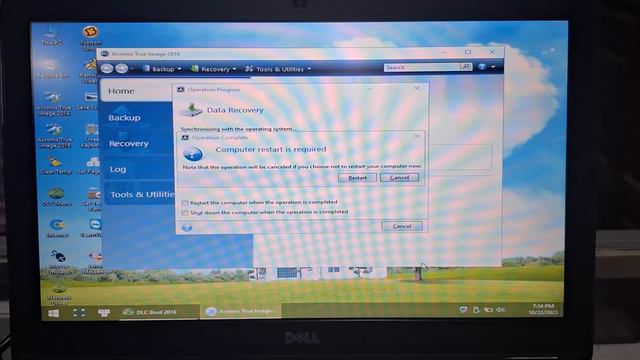Click the Data Recovery icon
This screenshot has height=360, width=640.
[191, 109]
